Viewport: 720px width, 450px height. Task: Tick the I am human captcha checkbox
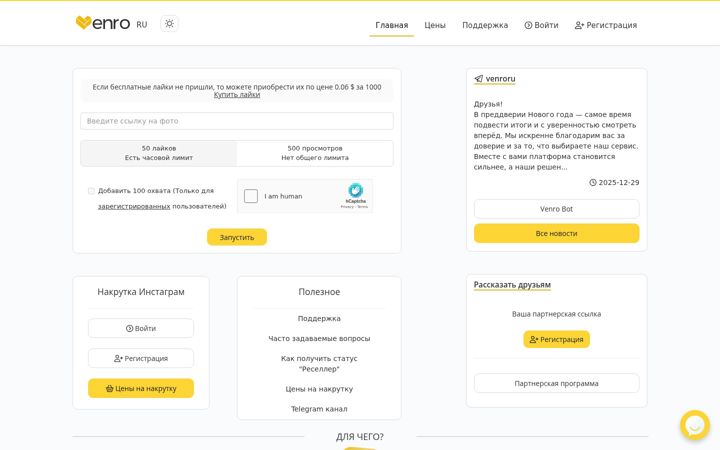point(251,196)
